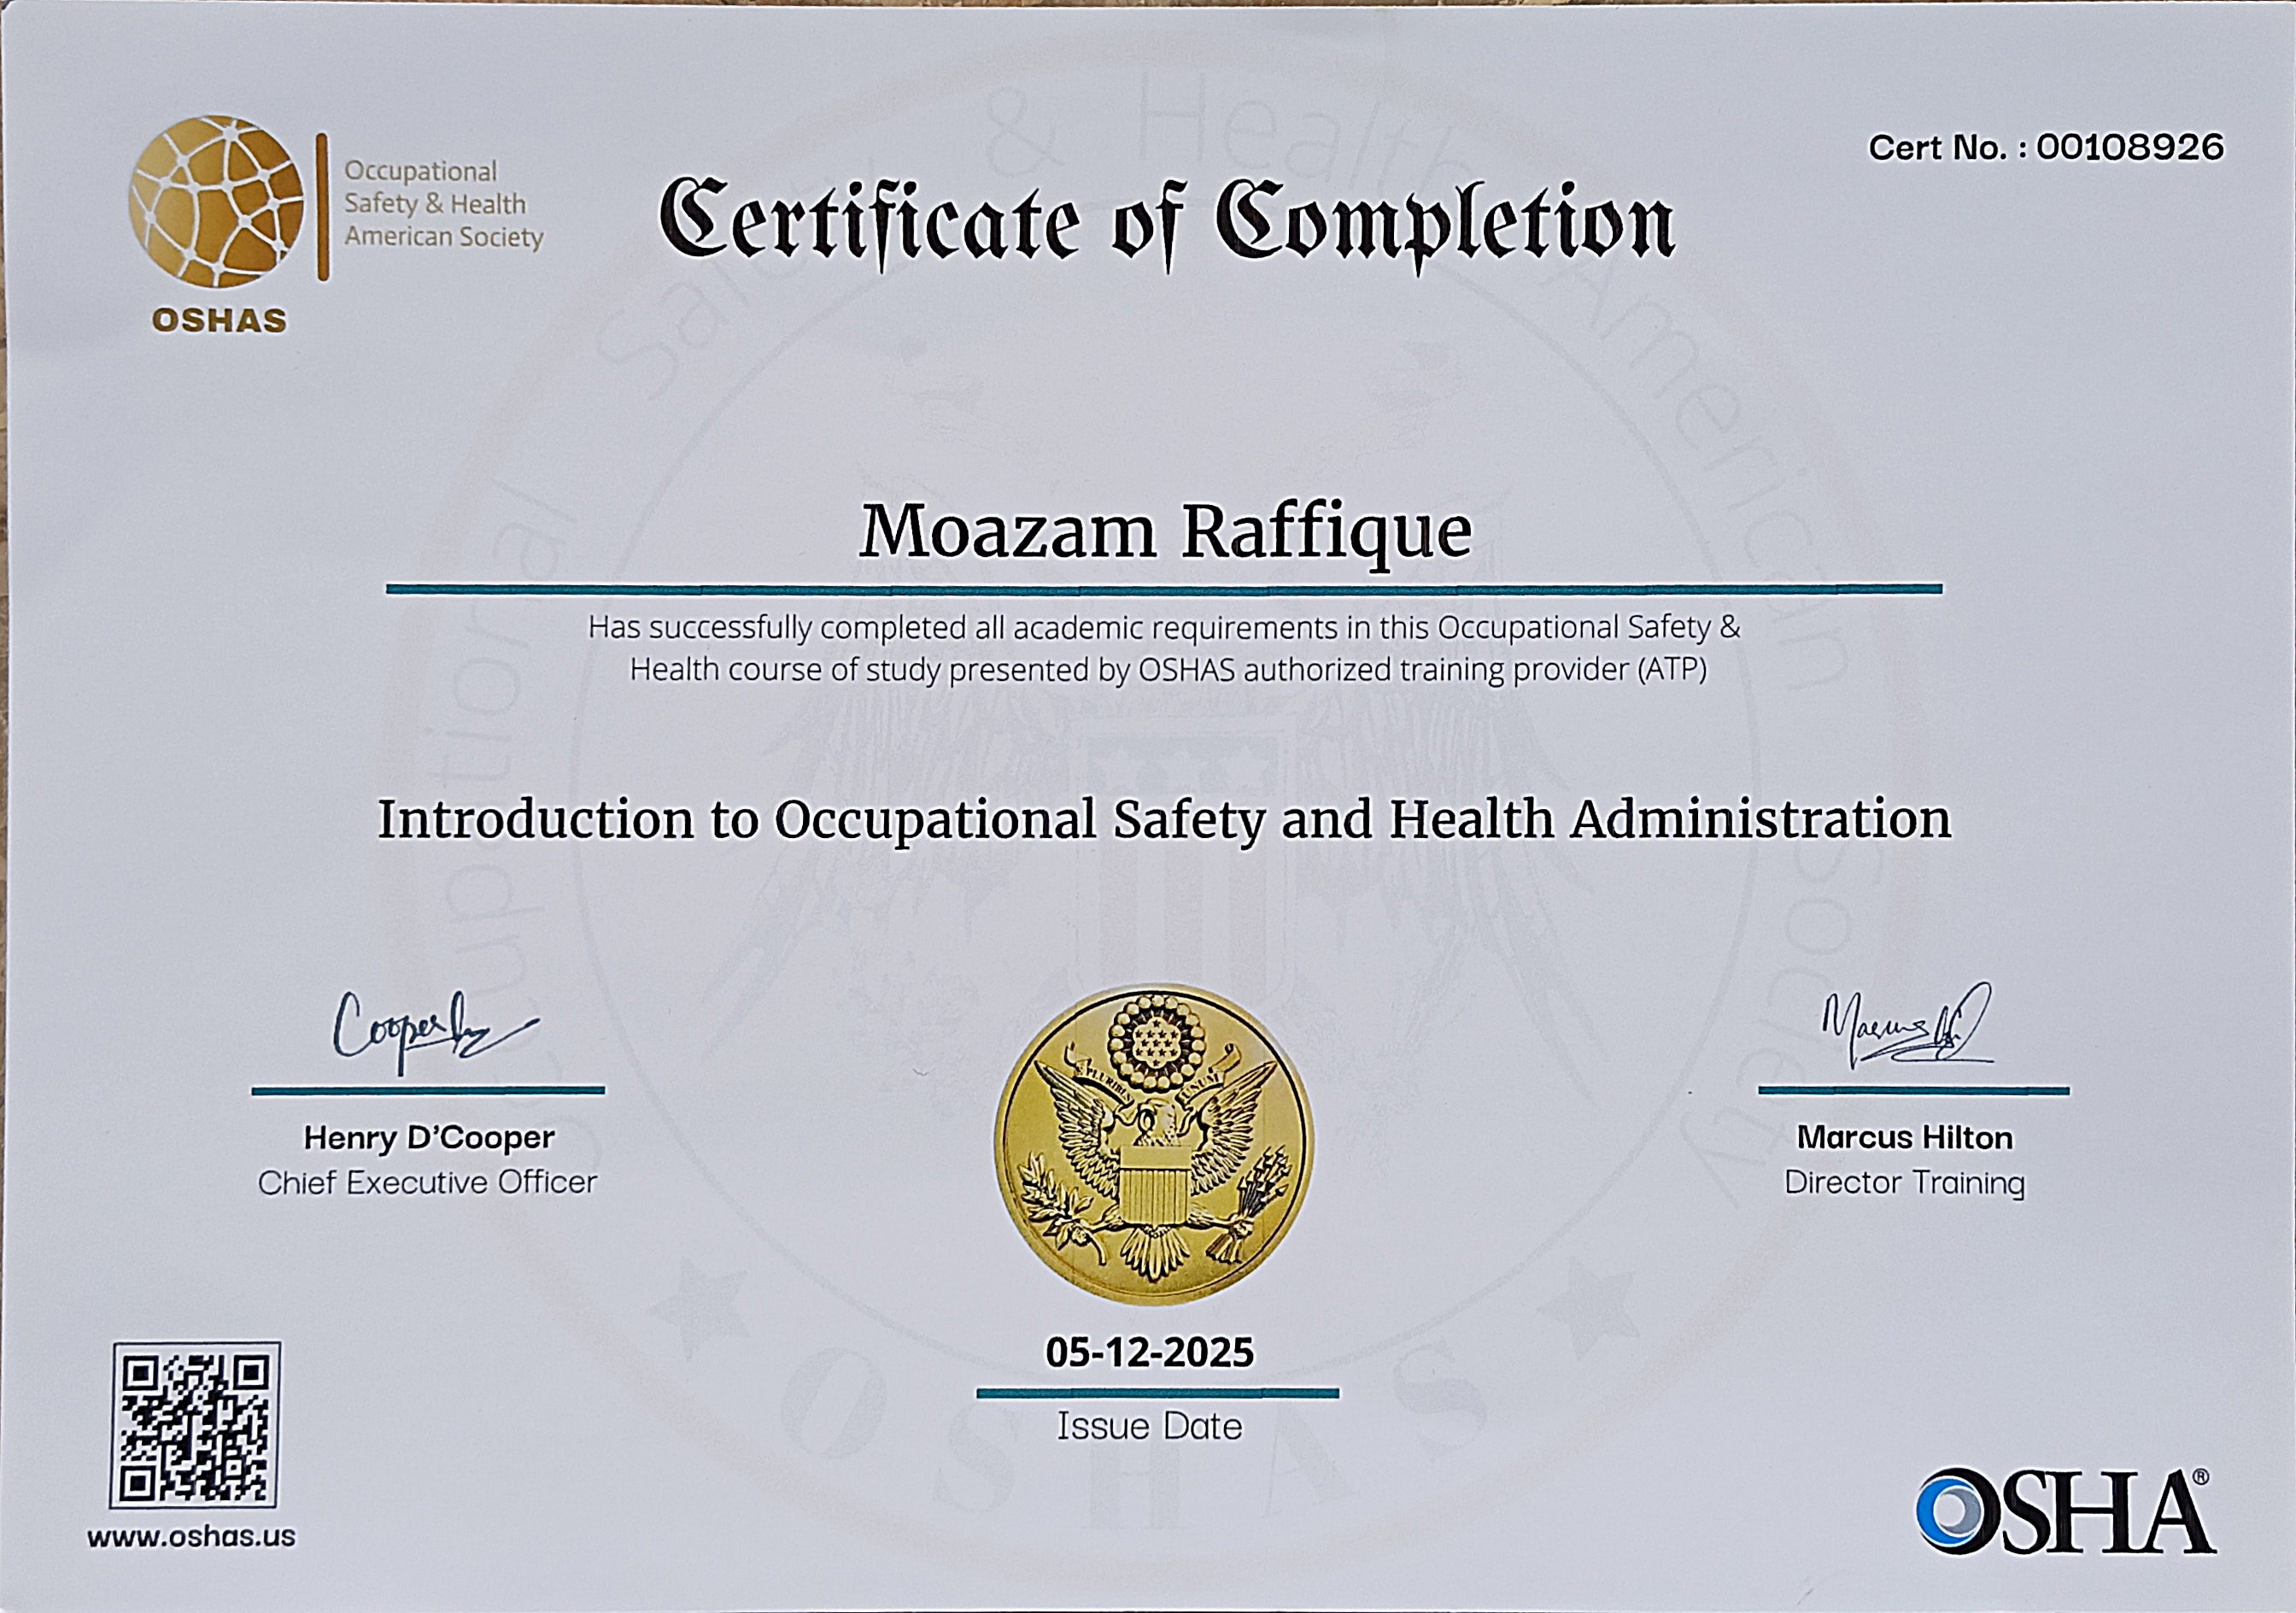
Task: Click the Director Training title
Action: click(1904, 1182)
